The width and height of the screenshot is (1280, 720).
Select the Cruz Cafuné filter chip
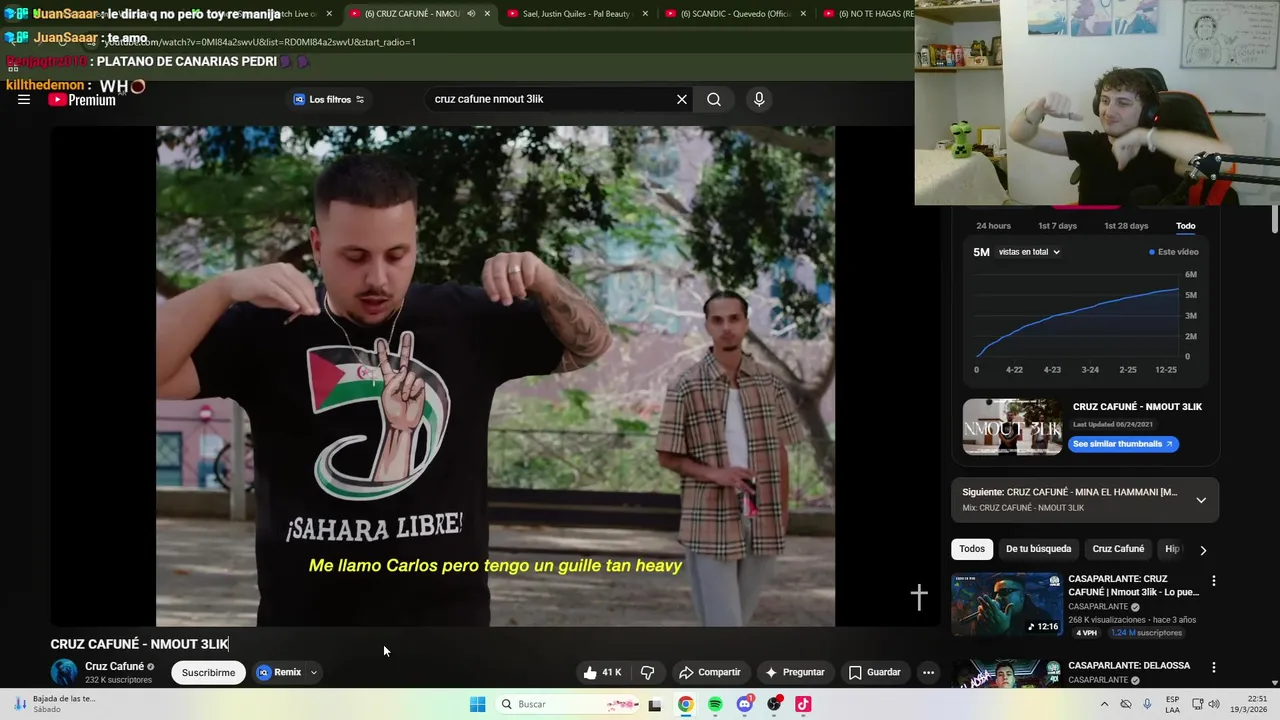point(1118,549)
